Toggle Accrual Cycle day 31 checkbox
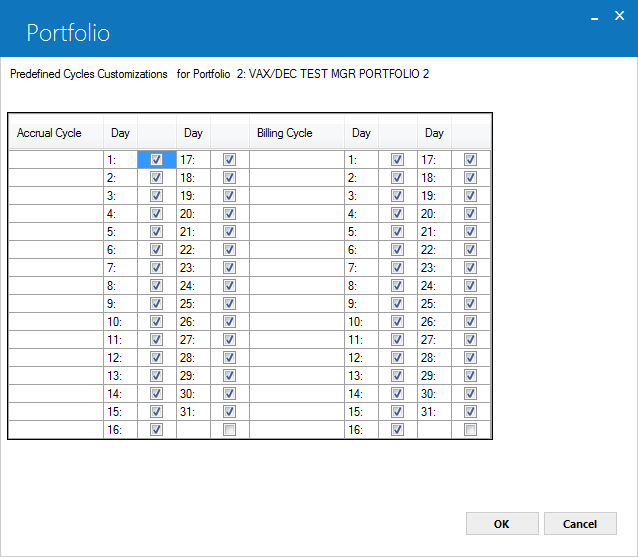The height and width of the screenshot is (557, 638). [x=229, y=412]
